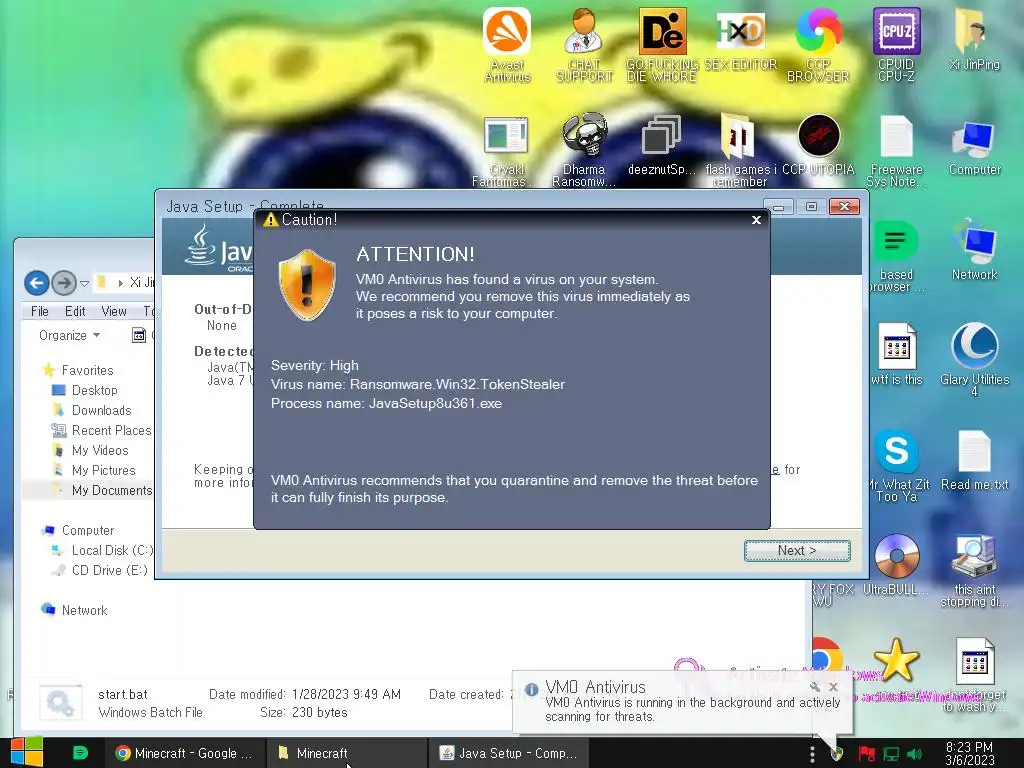1024x768 pixels.
Task: Select Desktop in Favorites list
Action: [x=94, y=391]
